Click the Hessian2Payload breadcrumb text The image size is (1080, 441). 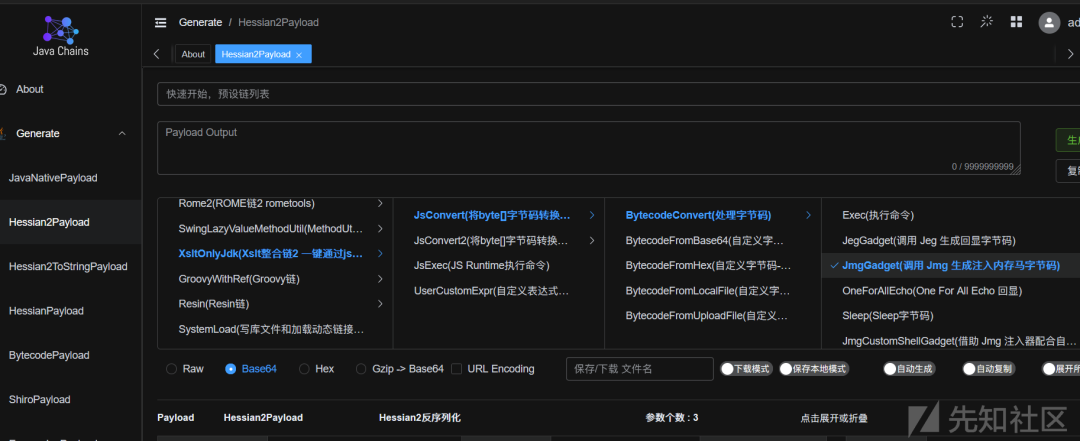point(278,23)
